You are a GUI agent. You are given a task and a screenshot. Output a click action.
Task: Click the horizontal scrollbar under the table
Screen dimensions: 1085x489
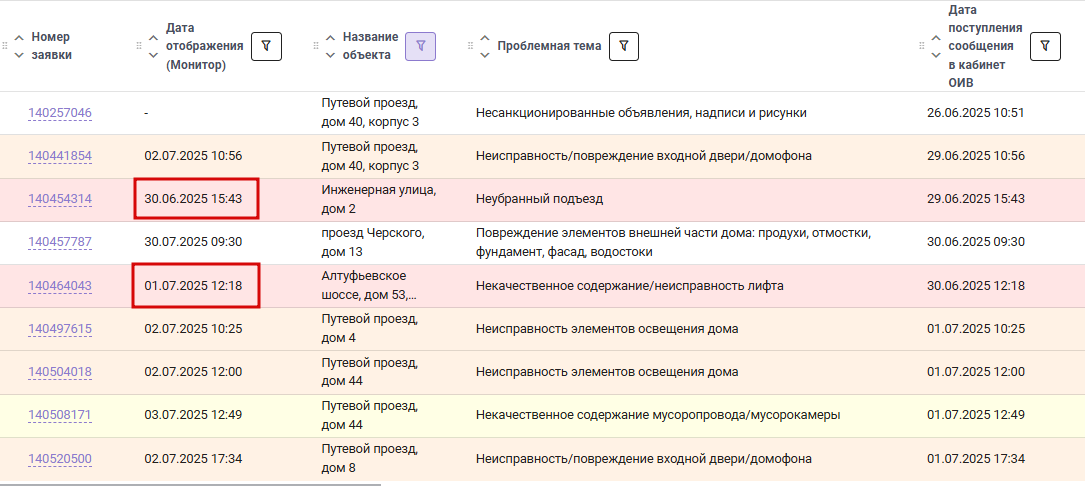pyautogui.click(x=190, y=485)
